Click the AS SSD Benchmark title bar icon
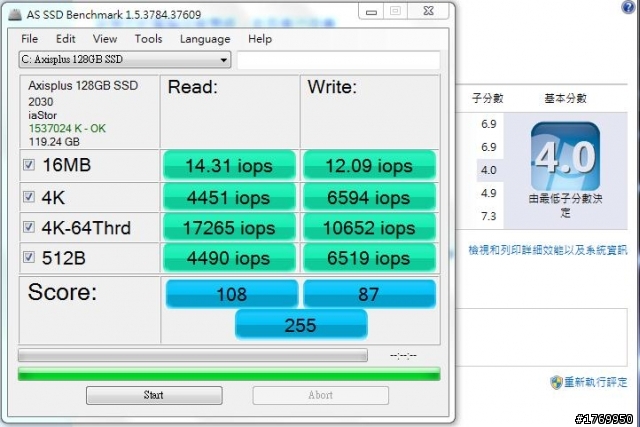Image resolution: width=640 pixels, height=427 pixels. [16, 14]
